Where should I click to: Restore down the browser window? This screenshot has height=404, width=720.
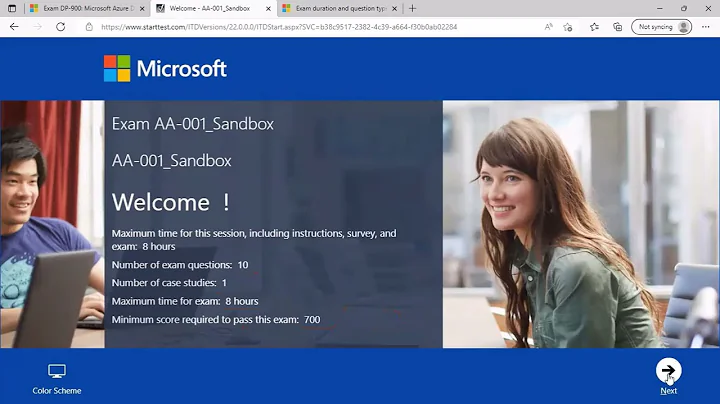coord(684,8)
